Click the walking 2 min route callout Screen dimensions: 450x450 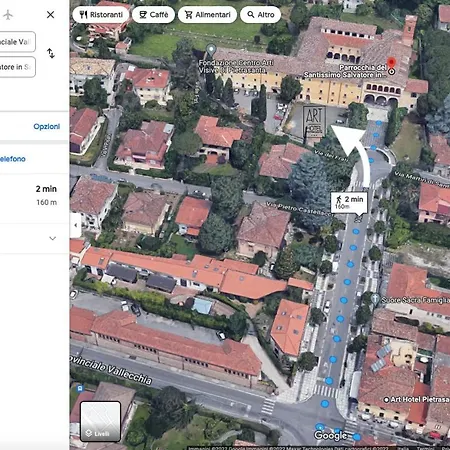tap(349, 202)
